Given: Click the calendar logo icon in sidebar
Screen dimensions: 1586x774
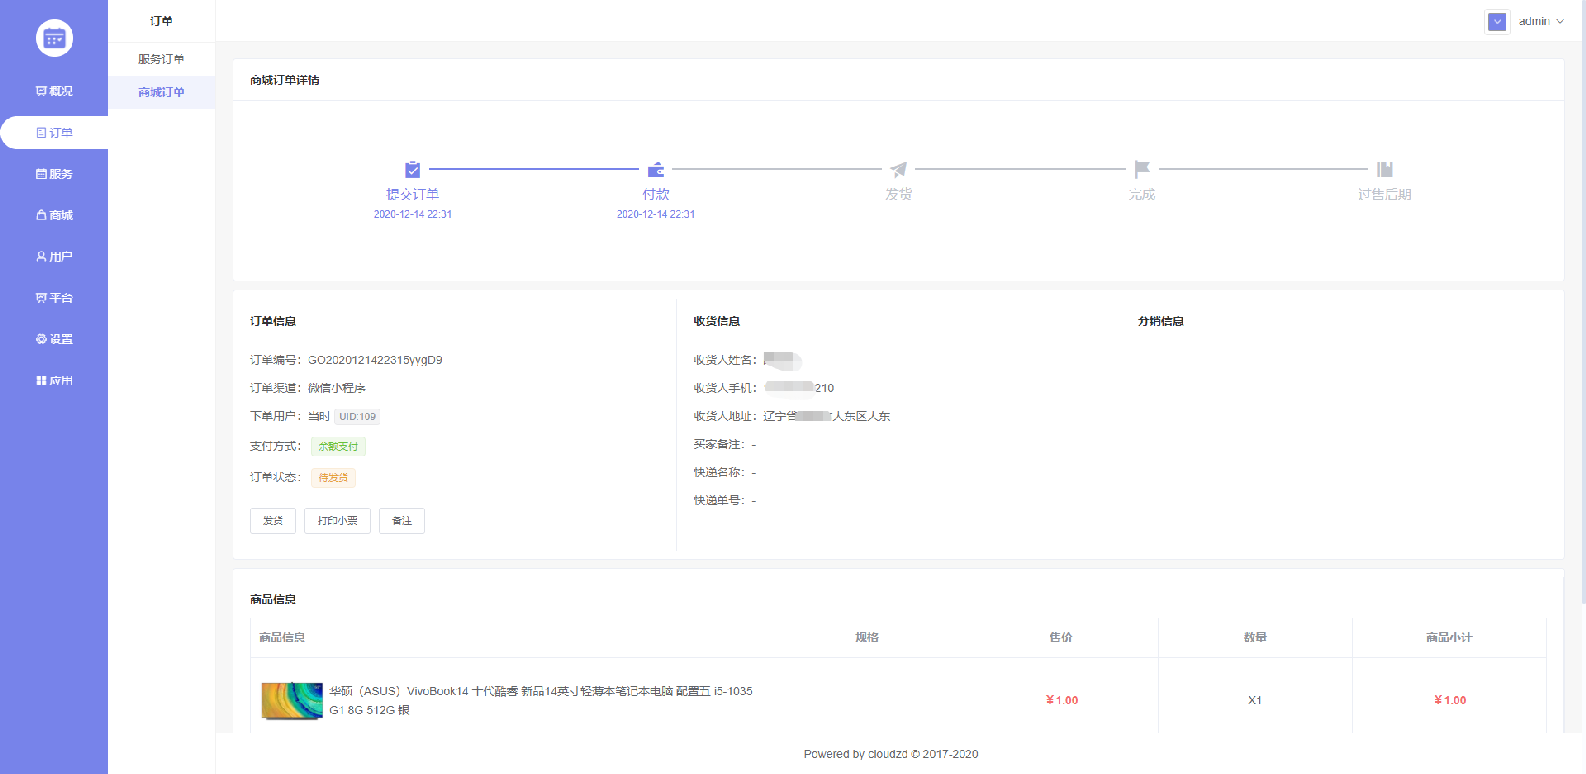Looking at the screenshot, I should click(54, 38).
